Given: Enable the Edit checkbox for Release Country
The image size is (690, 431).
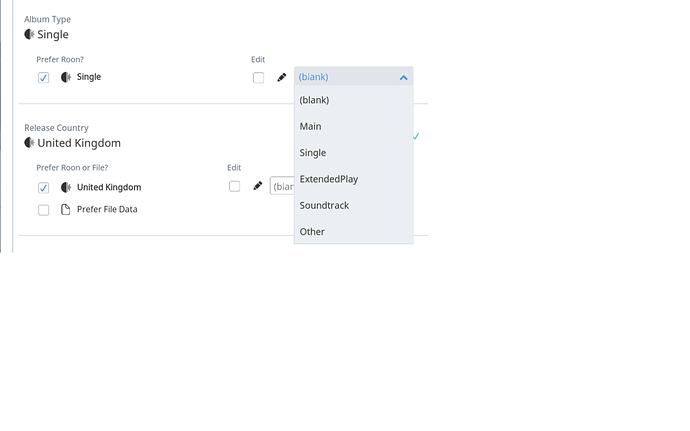Looking at the screenshot, I should (235, 186).
